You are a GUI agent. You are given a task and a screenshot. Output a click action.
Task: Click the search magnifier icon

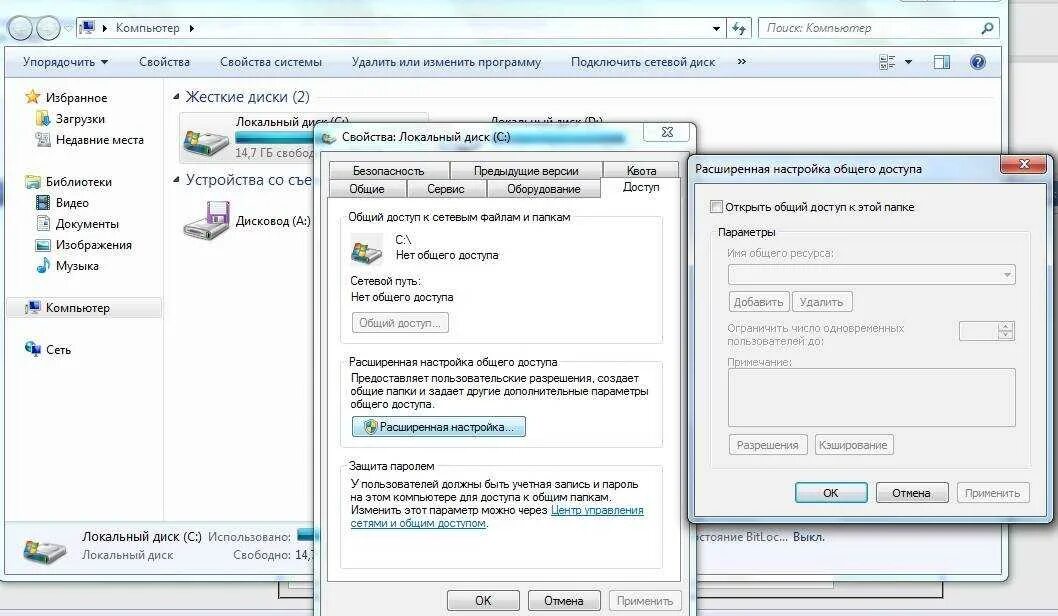986,28
